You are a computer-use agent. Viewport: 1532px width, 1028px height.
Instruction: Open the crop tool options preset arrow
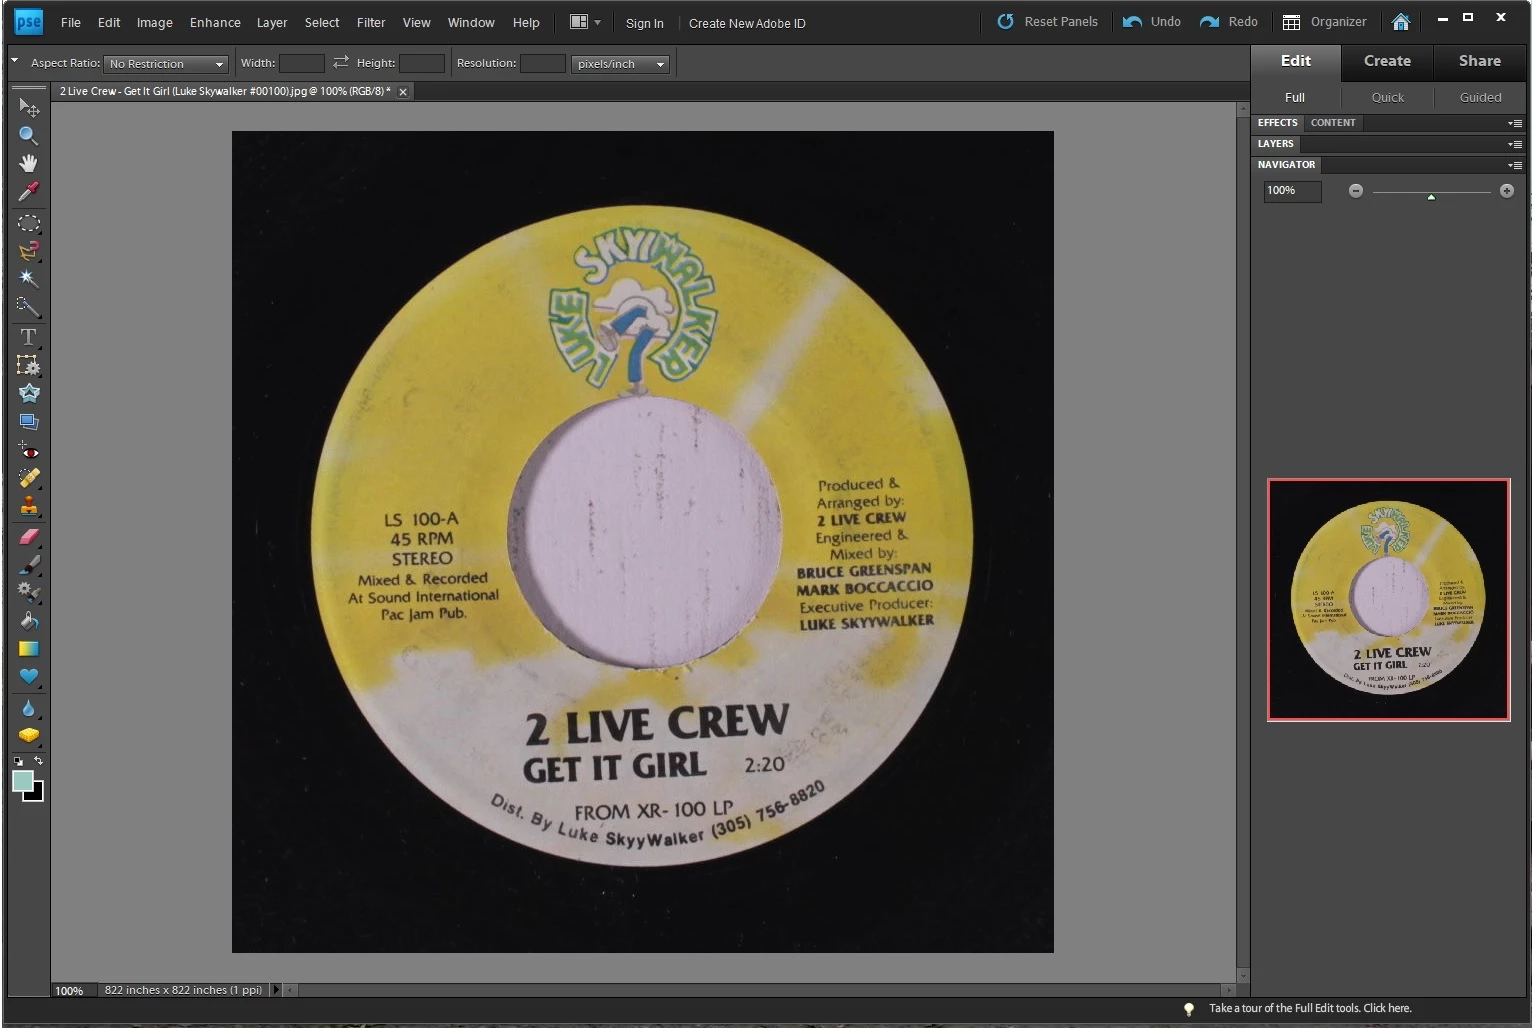click(x=14, y=61)
